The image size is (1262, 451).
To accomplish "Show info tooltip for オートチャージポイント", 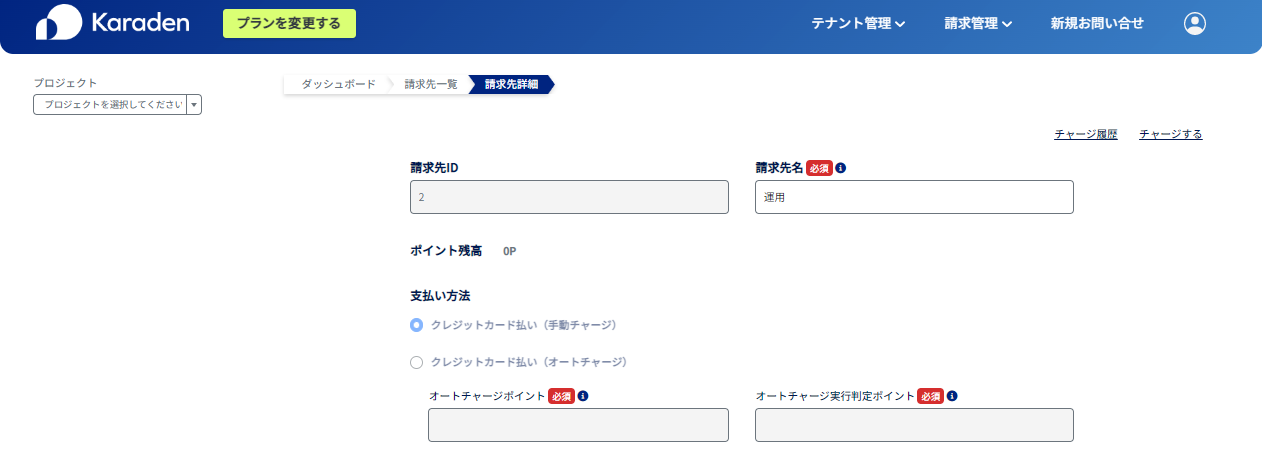I will (583, 396).
